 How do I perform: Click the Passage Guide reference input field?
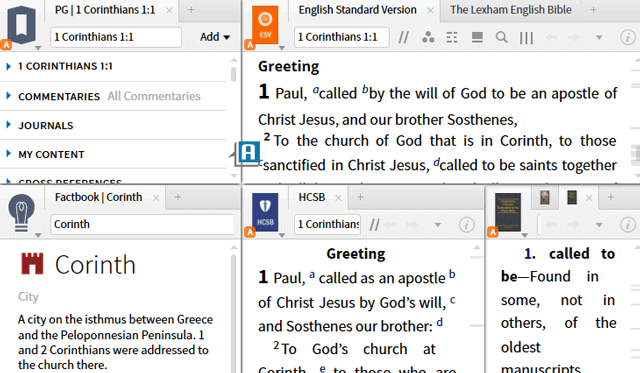pyautogui.click(x=116, y=37)
